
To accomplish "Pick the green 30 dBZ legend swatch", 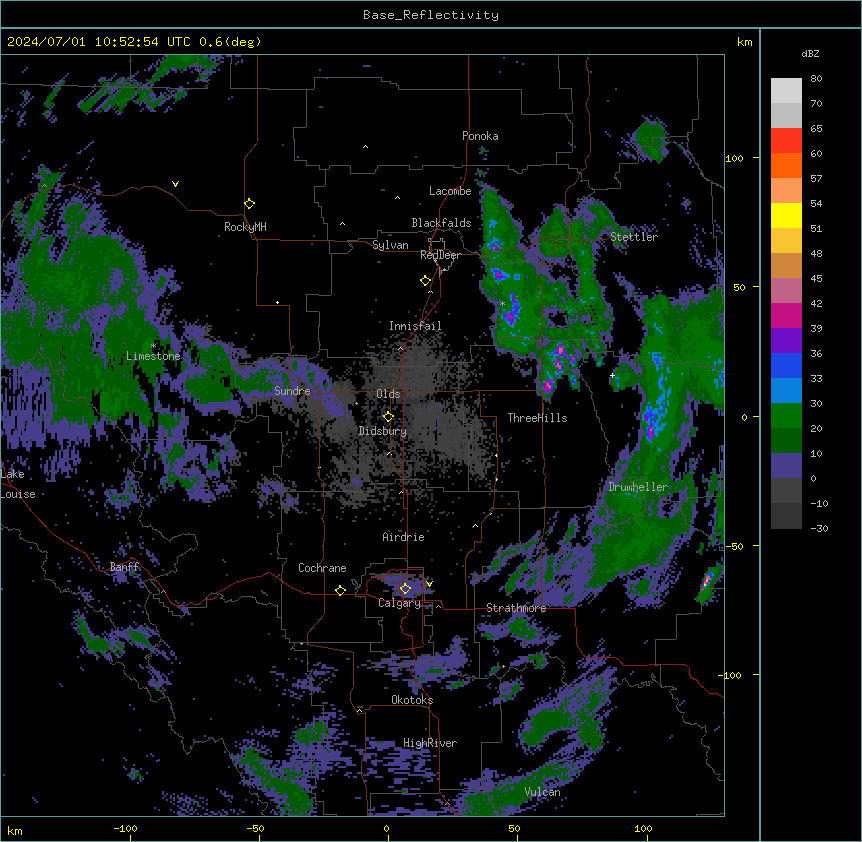I will point(786,416).
